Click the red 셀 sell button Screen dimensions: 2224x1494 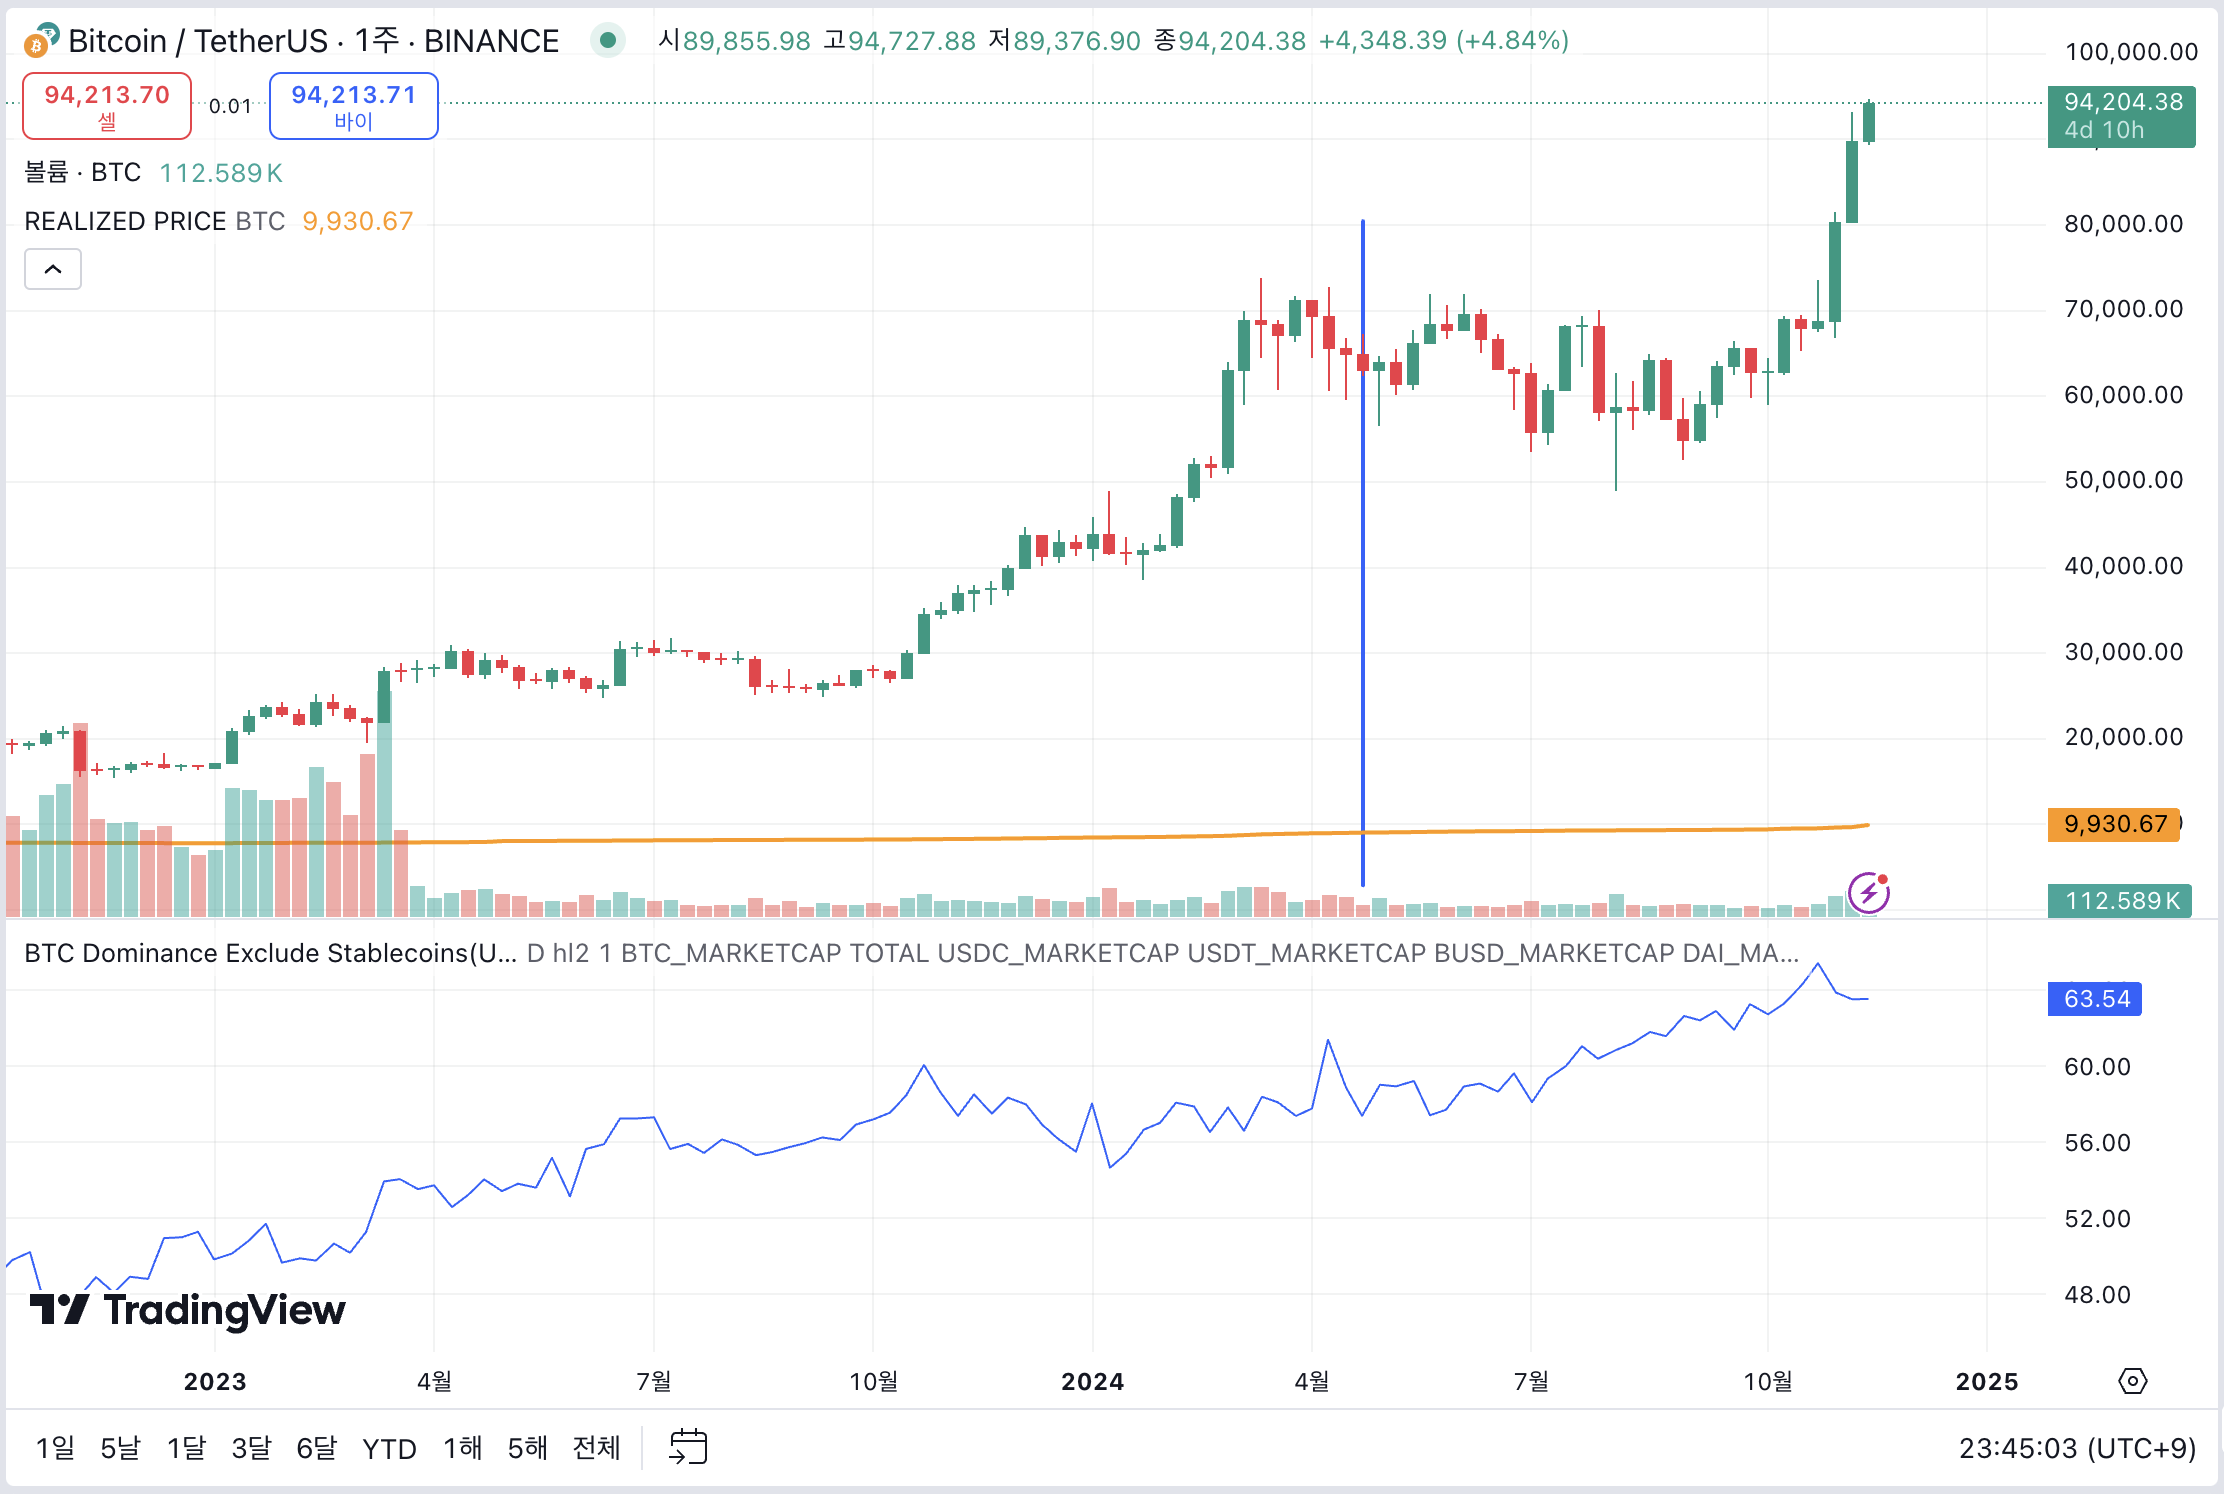[106, 105]
